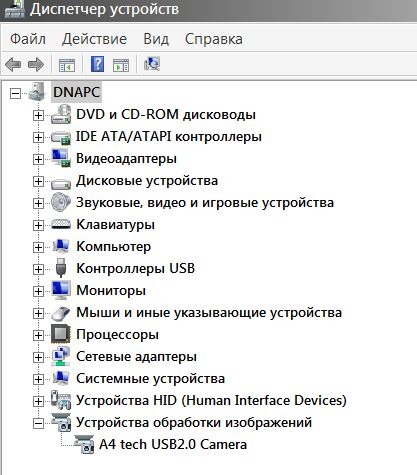The image size is (417, 475).
Task: Expand the Видеоадаптеры branch
Action: pos(38,159)
